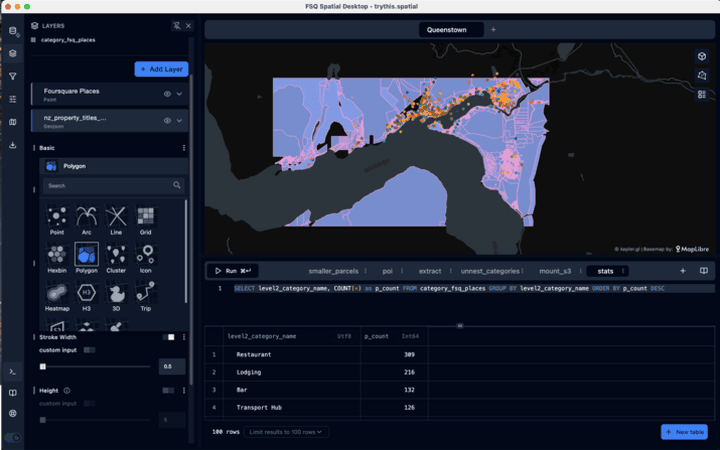
Task: Toggle 3D map view icon
Action: [702, 56]
